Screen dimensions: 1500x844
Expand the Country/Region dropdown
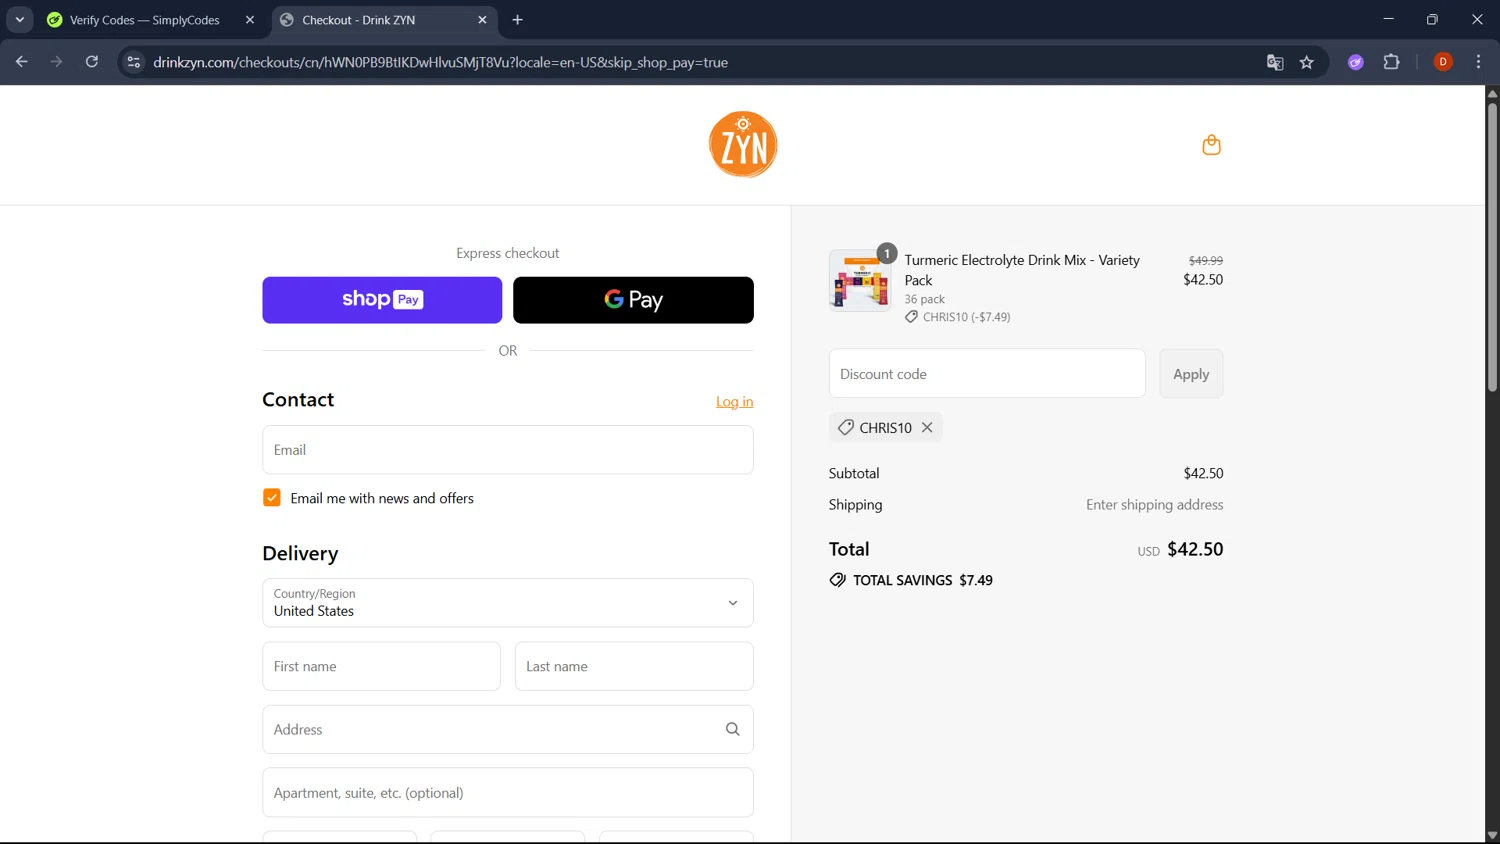point(508,603)
